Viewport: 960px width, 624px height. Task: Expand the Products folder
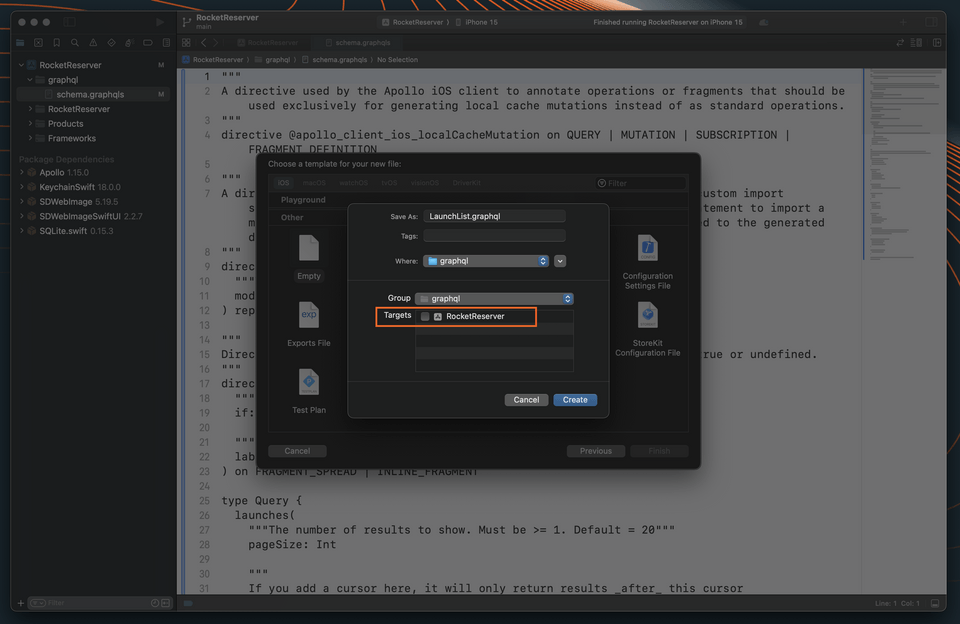click(x=30, y=124)
